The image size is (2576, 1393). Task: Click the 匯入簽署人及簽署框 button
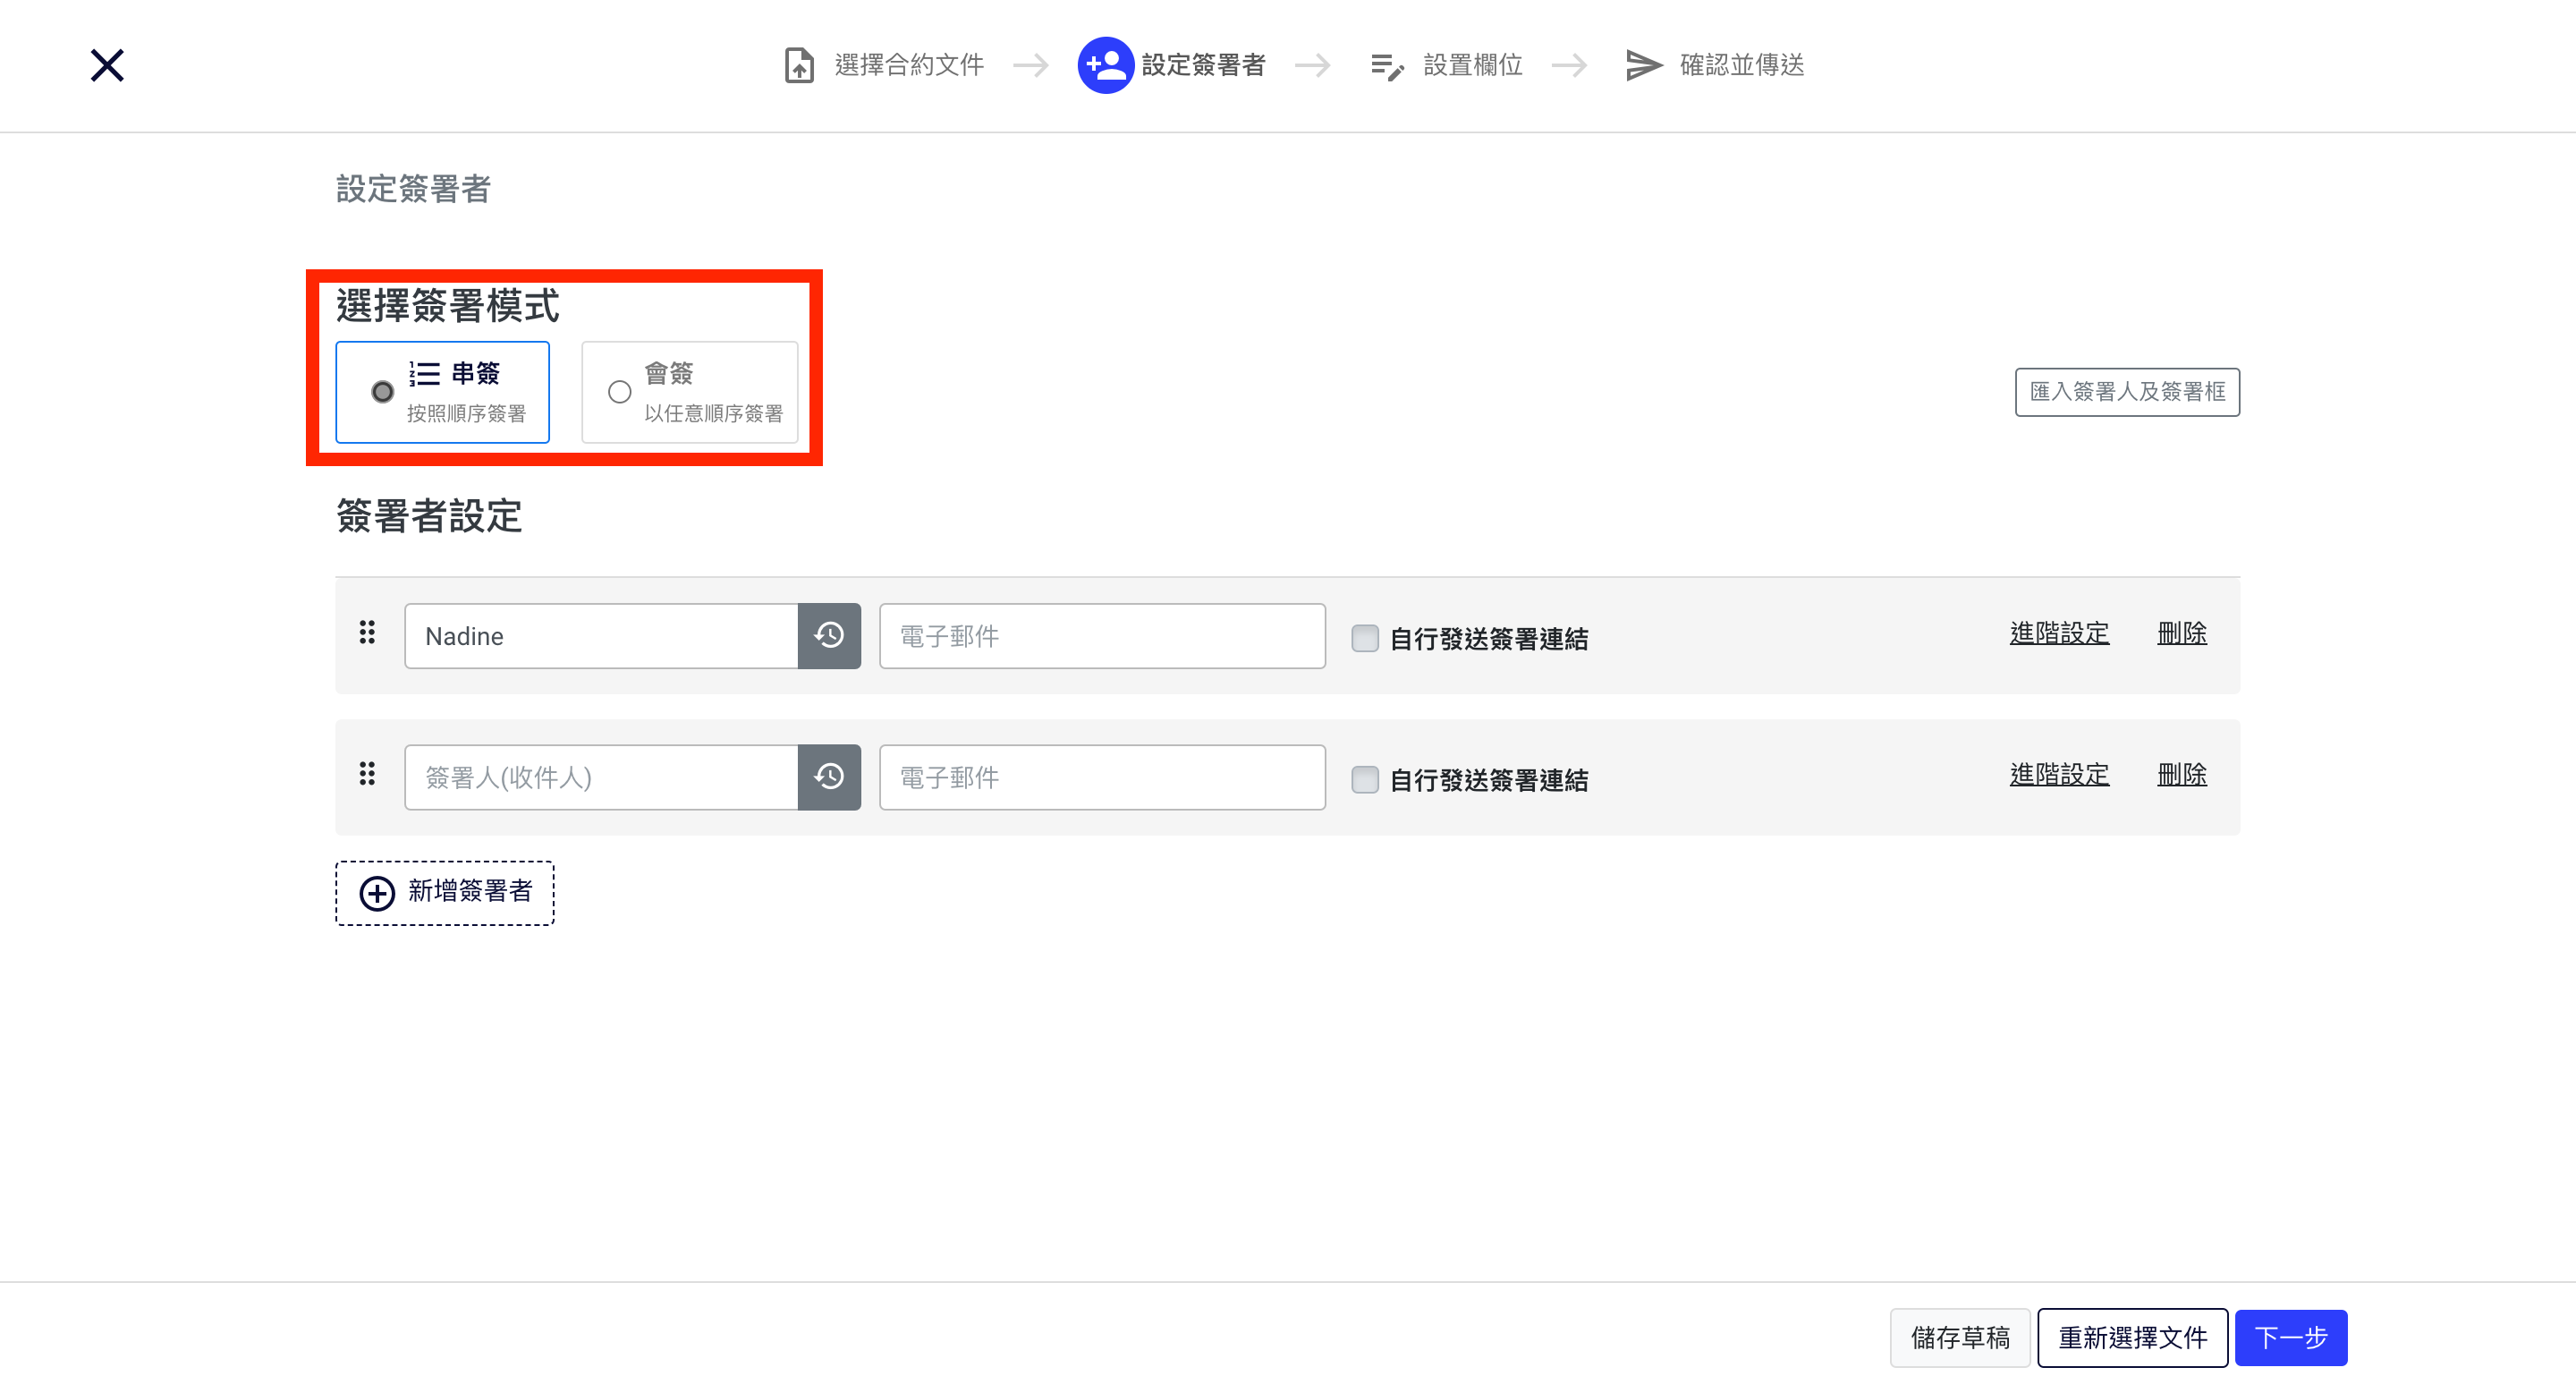(2127, 392)
